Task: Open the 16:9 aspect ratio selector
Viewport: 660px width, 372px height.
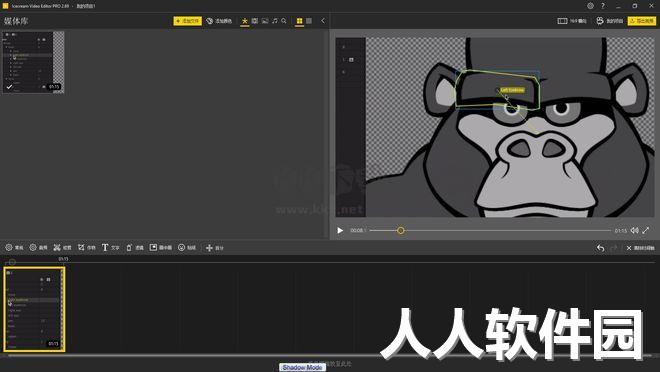Action: click(572, 21)
